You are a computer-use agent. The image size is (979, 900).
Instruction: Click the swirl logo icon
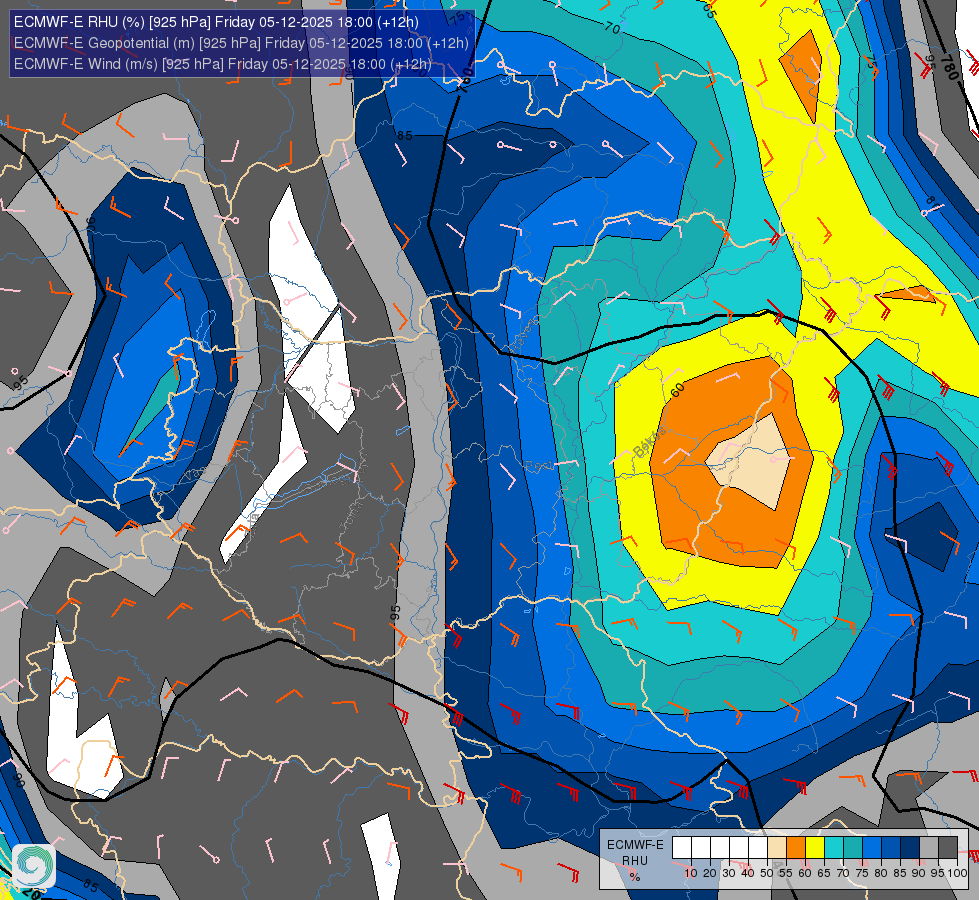pyautogui.click(x=34, y=865)
